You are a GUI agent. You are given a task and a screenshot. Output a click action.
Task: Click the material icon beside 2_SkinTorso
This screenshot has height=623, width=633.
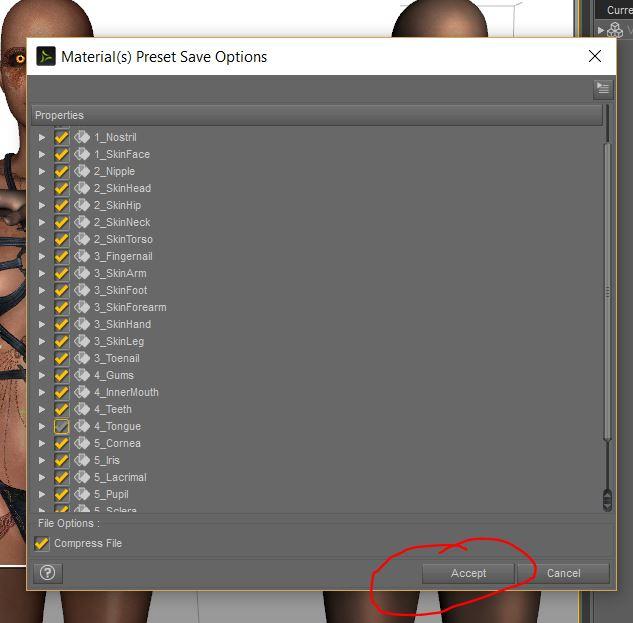coord(82,239)
